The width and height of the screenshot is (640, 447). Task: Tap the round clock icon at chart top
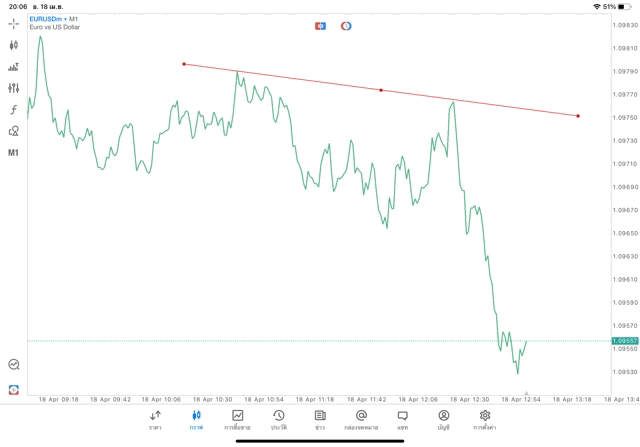(346, 25)
